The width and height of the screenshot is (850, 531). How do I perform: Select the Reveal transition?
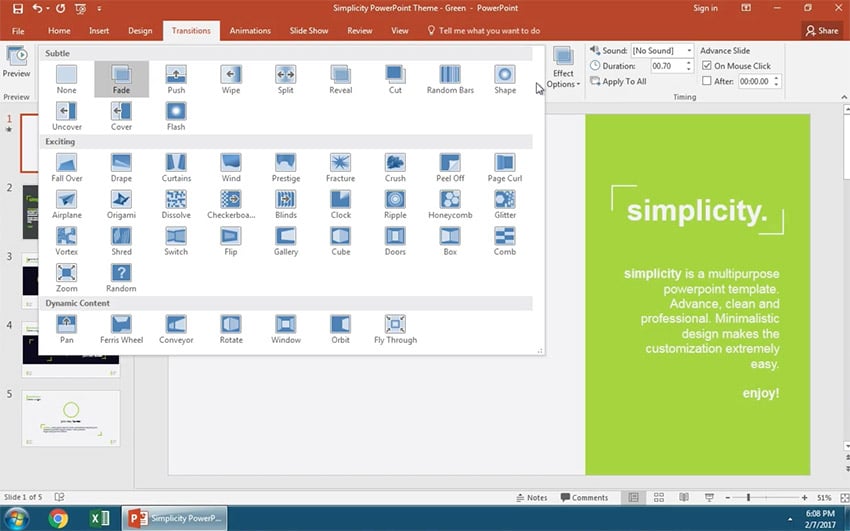point(340,79)
